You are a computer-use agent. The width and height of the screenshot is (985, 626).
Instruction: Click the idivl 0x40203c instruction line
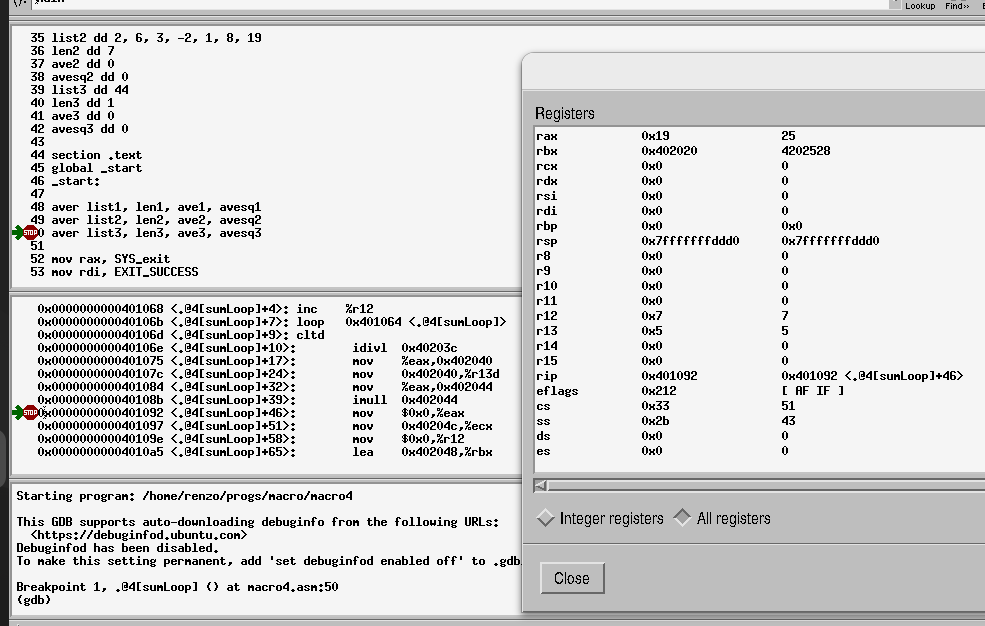pyautogui.click(x=248, y=348)
